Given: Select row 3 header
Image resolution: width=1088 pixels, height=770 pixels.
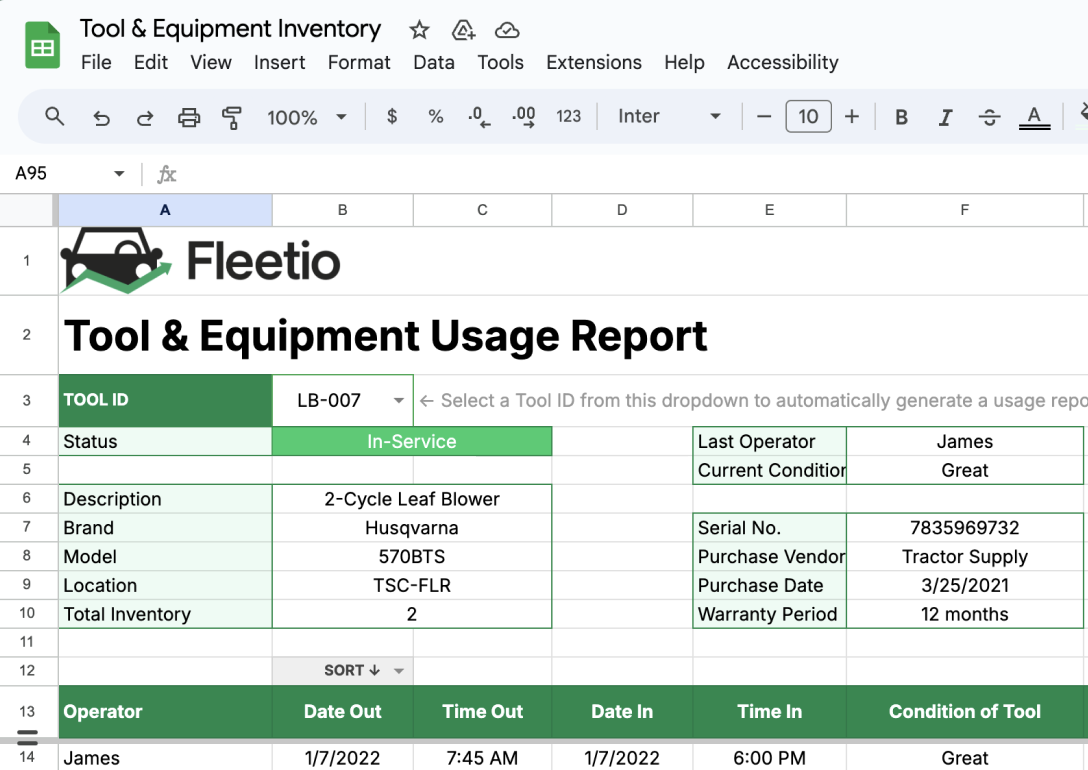Looking at the screenshot, I should [27, 400].
